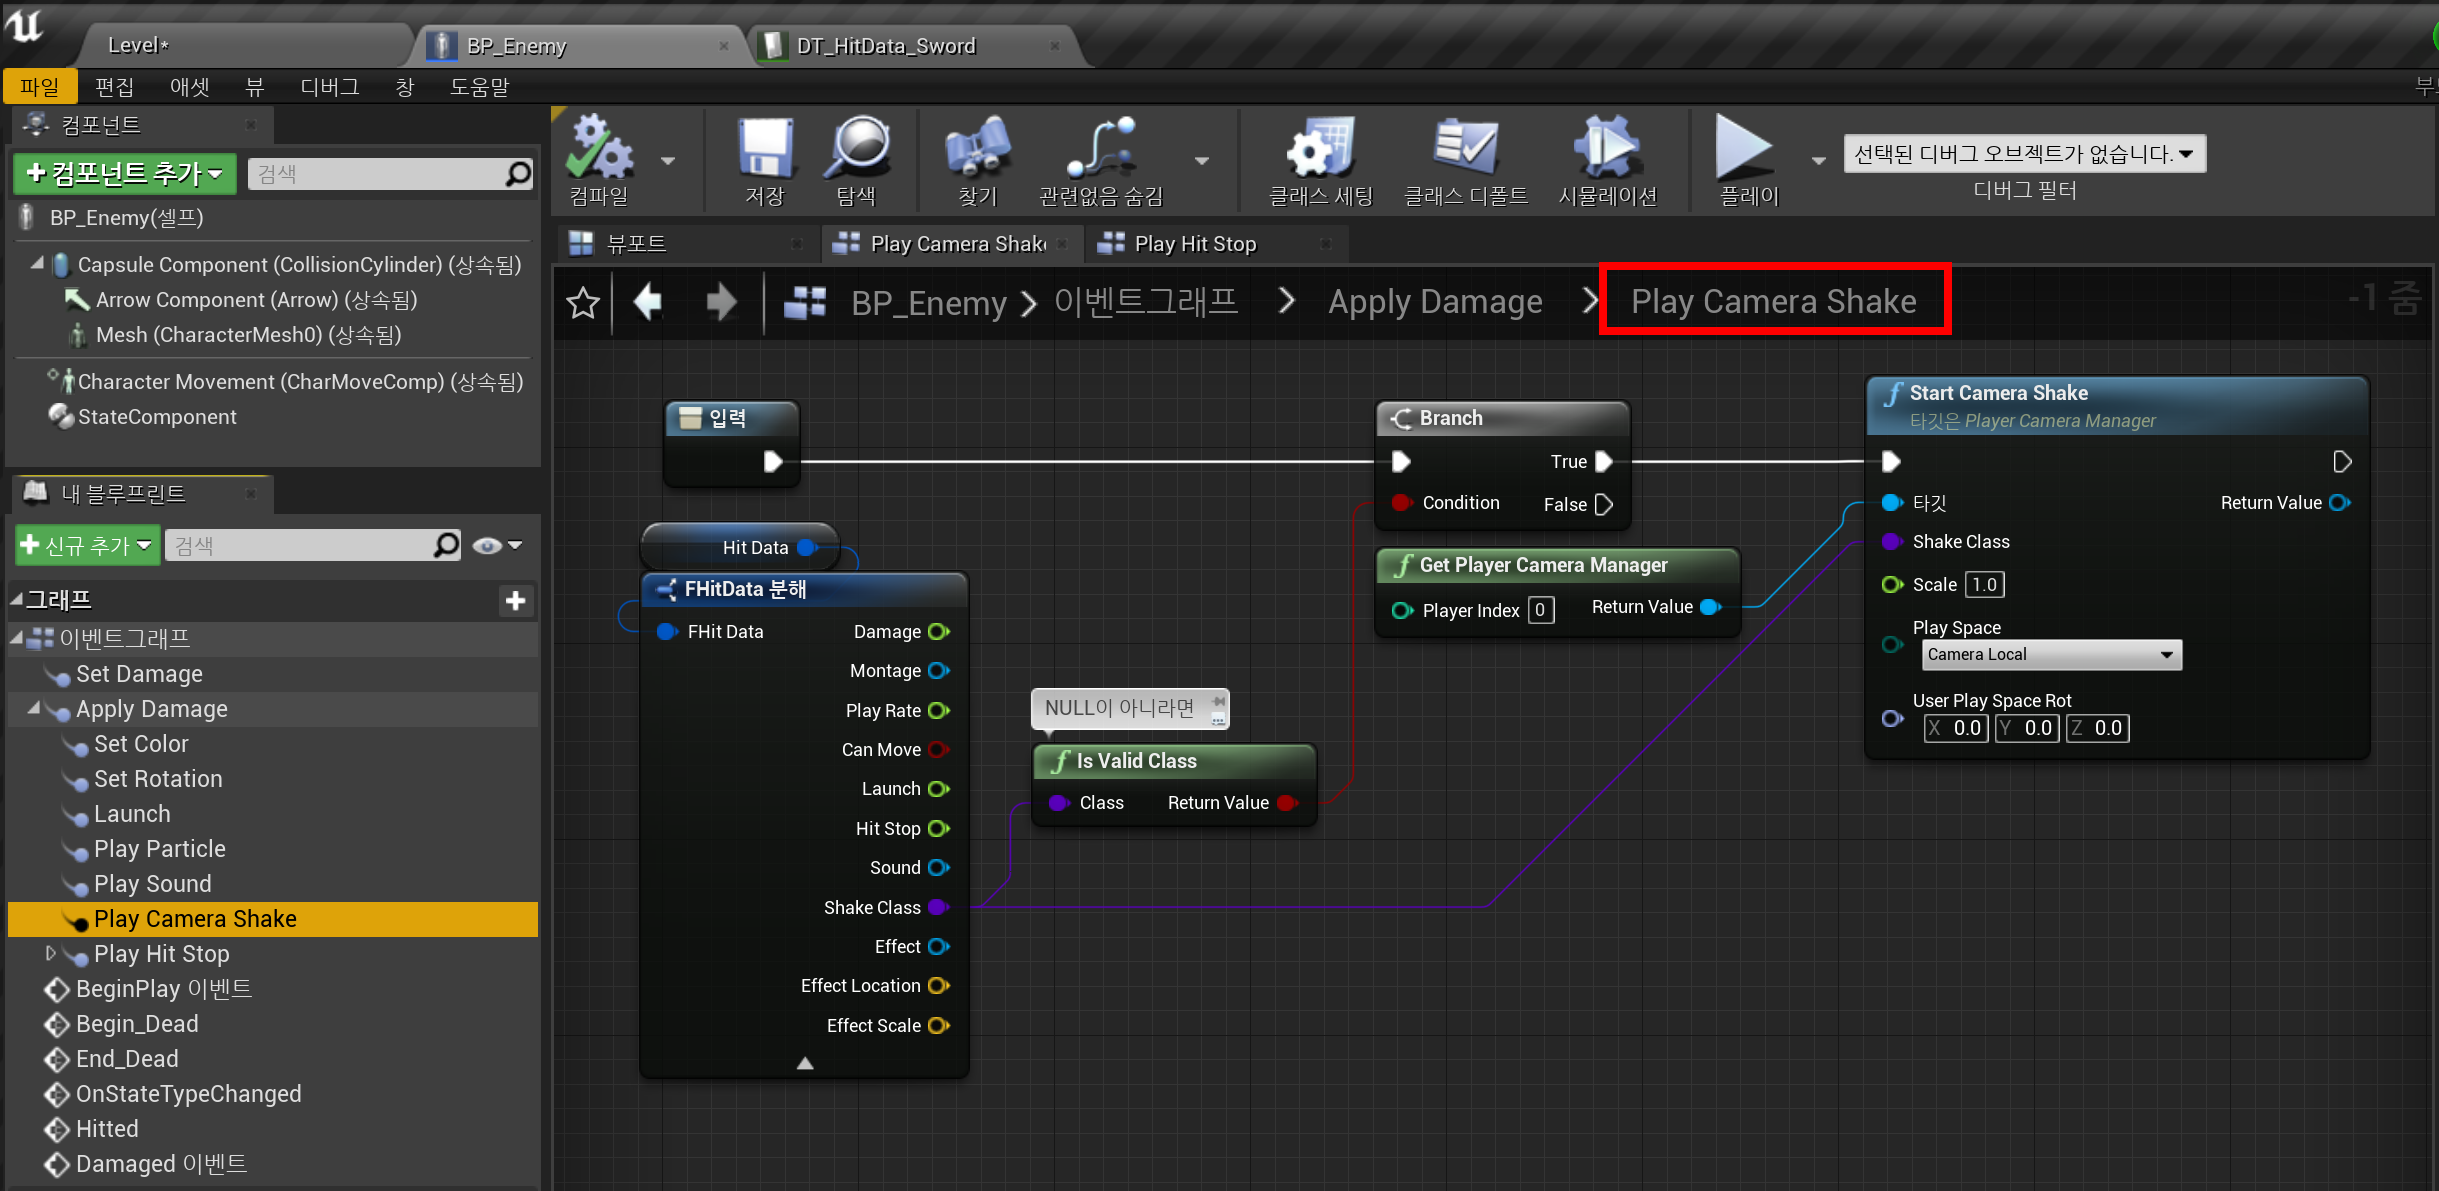The height and width of the screenshot is (1191, 2439).
Task: Expand the Play Hit Stop tree item
Action: click(x=50, y=953)
